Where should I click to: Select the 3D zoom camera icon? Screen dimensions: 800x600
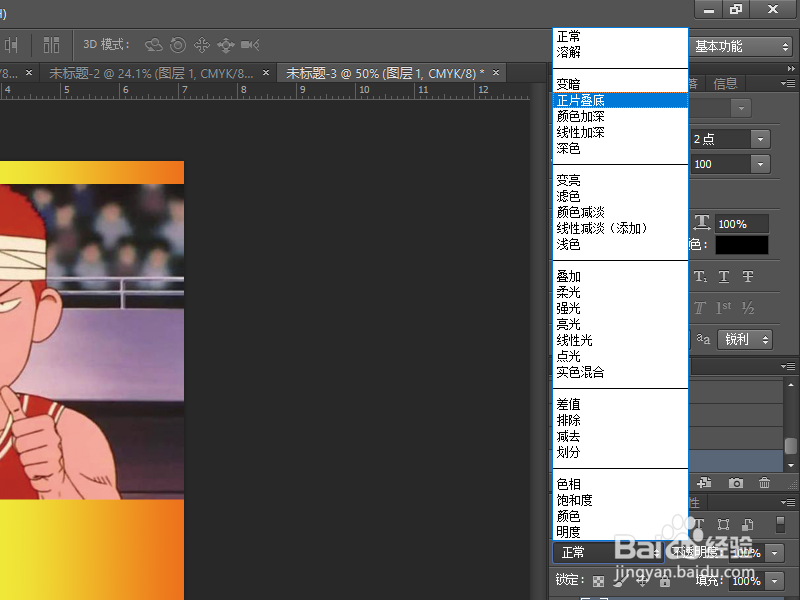[250, 45]
